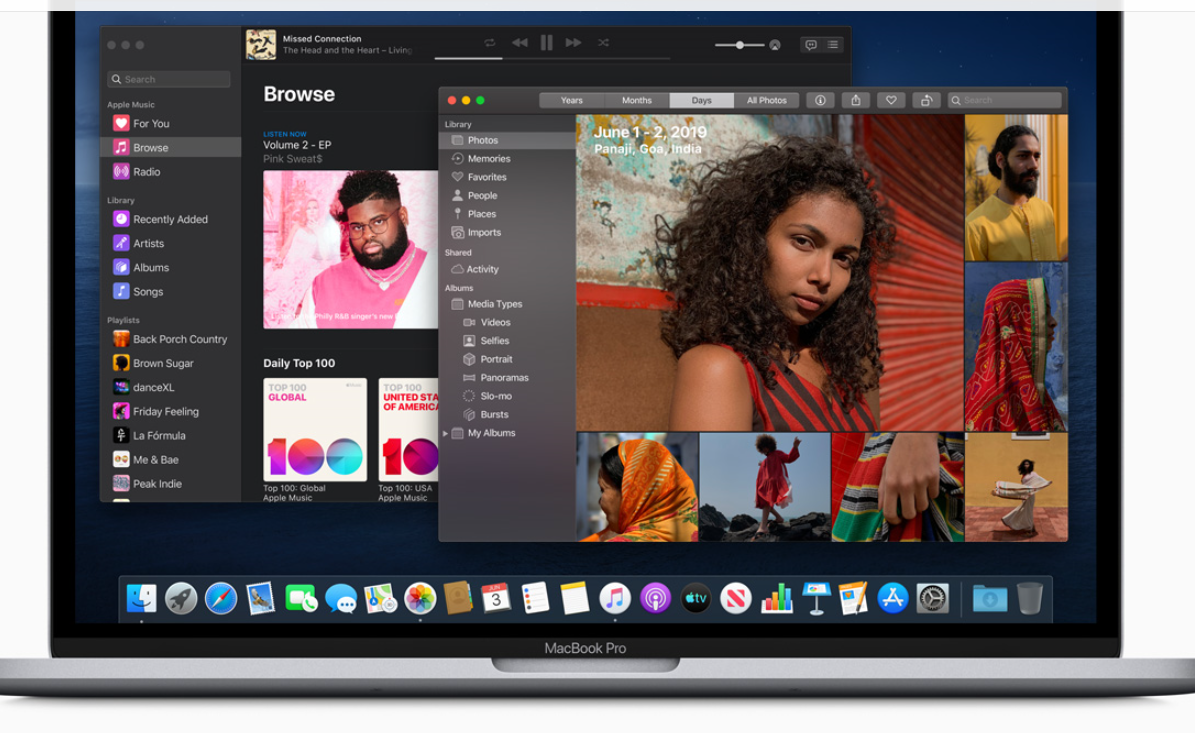Viewport: 1195px width, 733px height.
Task: Click the song progress bar in Music
Action: pyautogui.click(x=552, y=58)
